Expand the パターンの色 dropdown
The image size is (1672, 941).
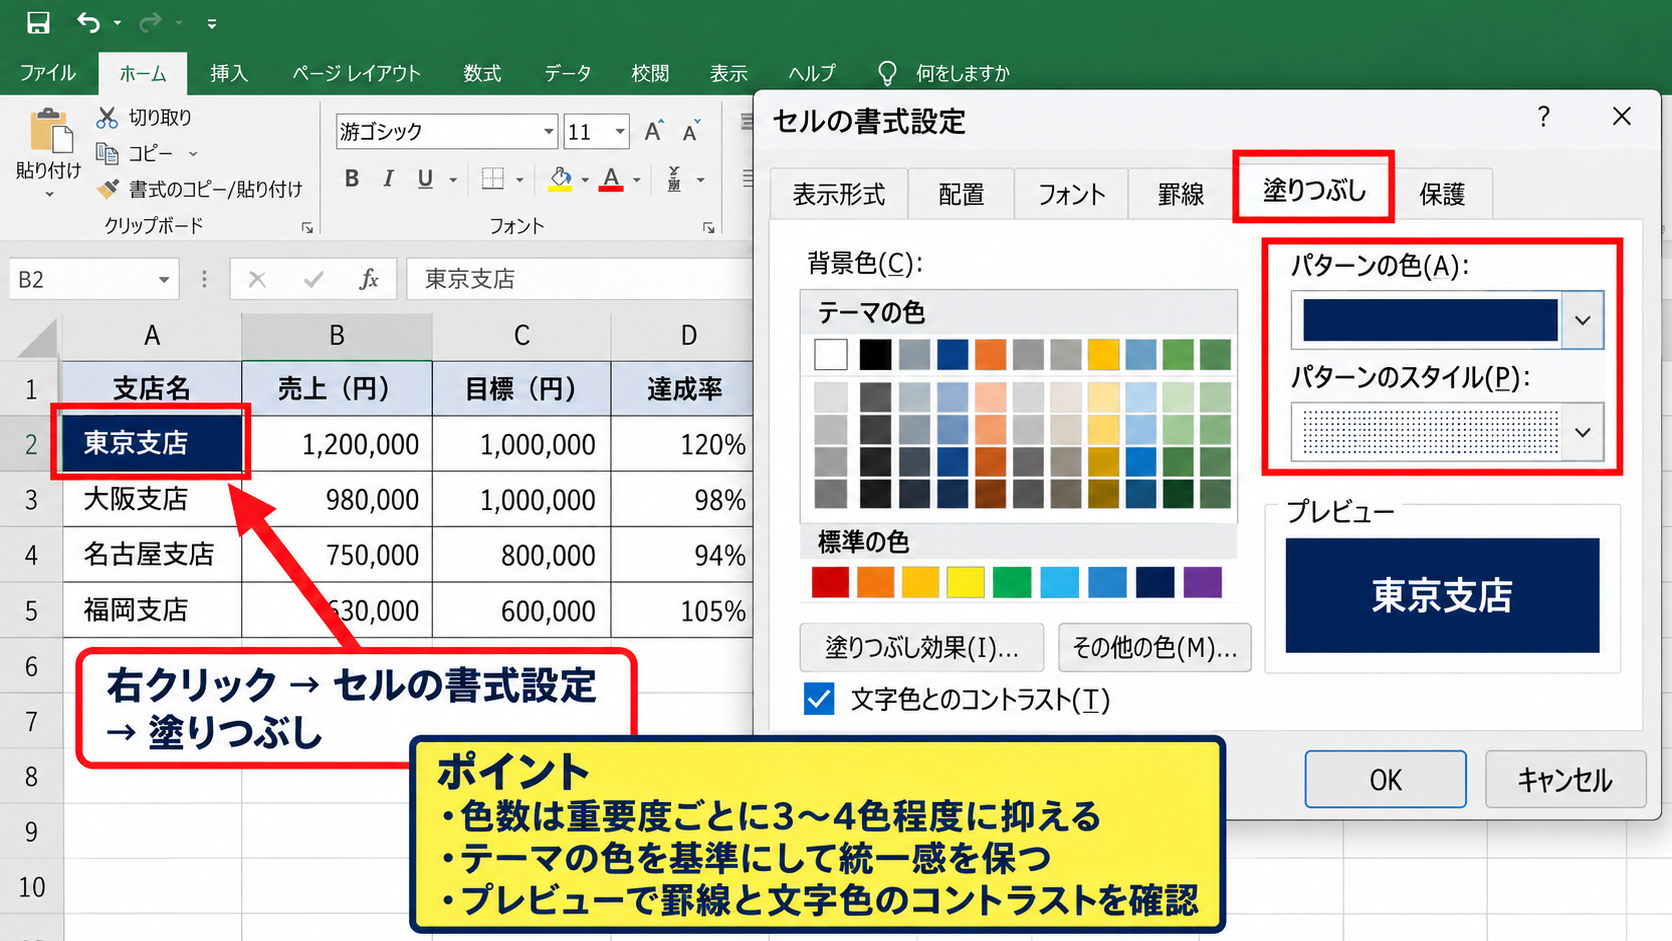[x=1582, y=320]
